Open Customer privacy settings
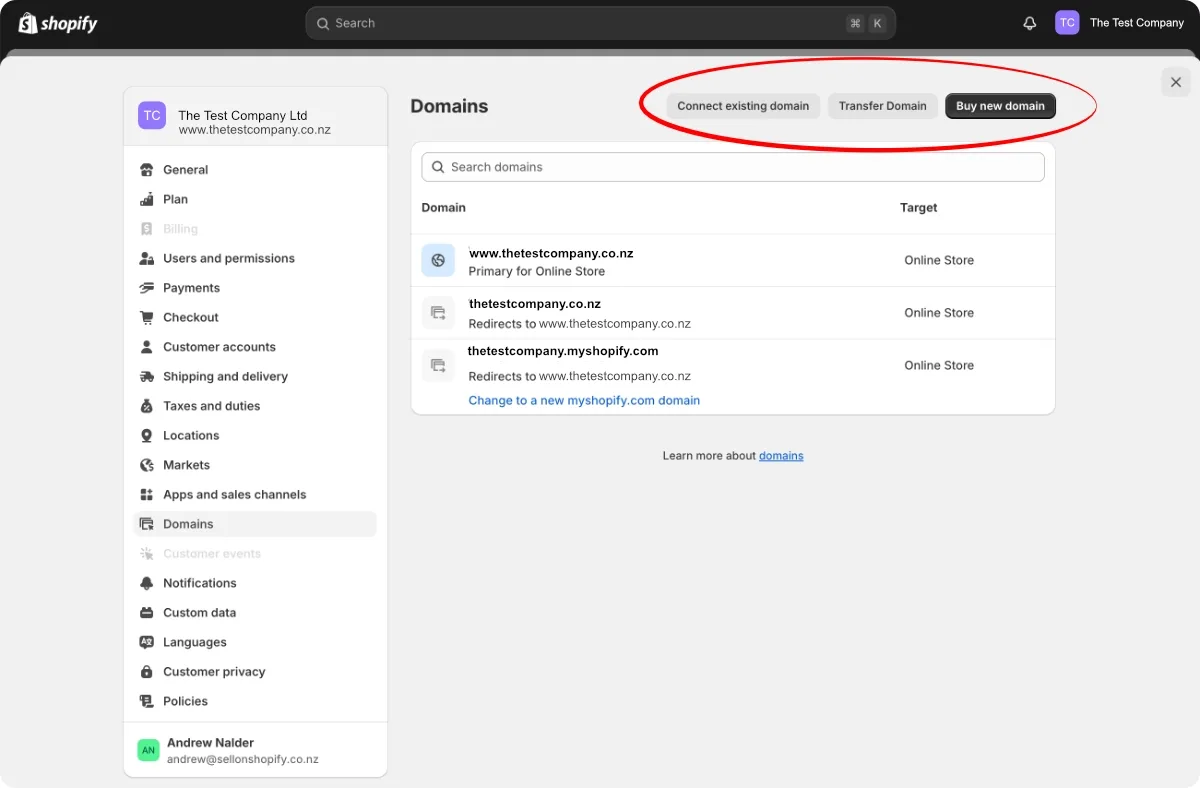1200x788 pixels. point(214,672)
